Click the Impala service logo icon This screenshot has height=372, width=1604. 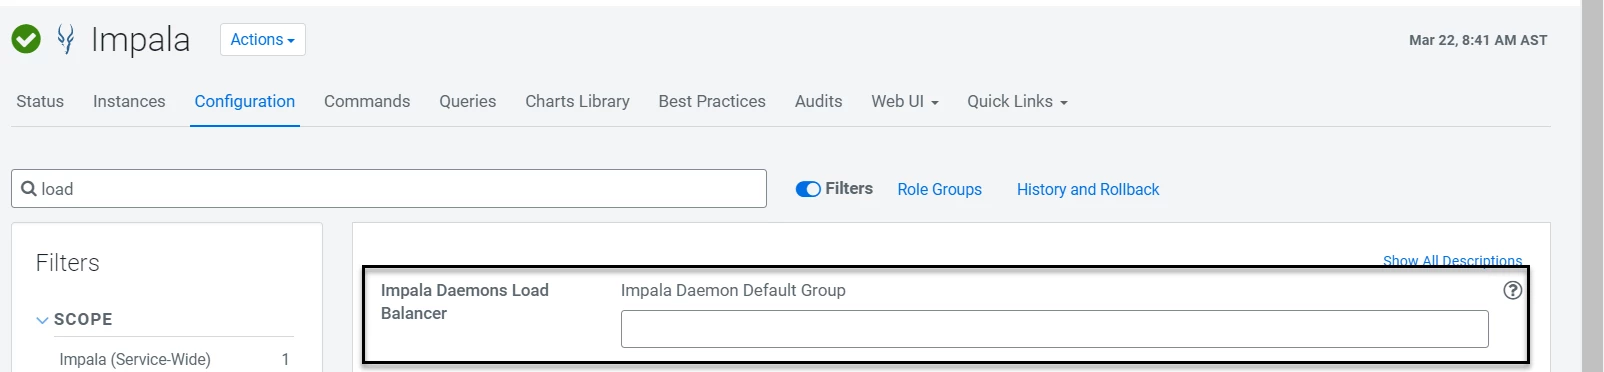coord(66,39)
